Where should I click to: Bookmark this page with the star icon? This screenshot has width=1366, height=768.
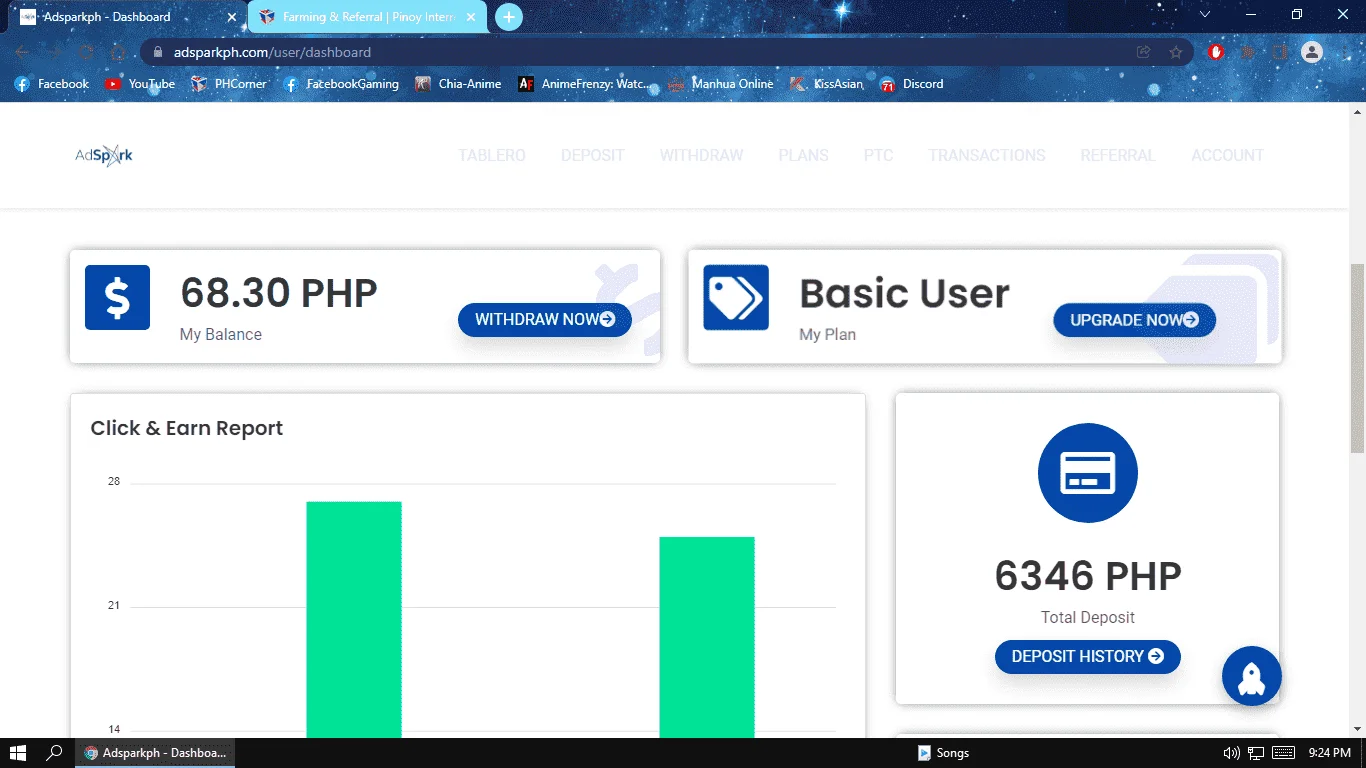point(1176,52)
